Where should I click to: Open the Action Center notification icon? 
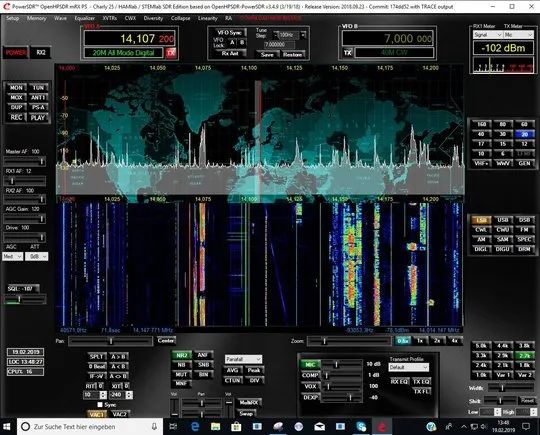[526, 427]
